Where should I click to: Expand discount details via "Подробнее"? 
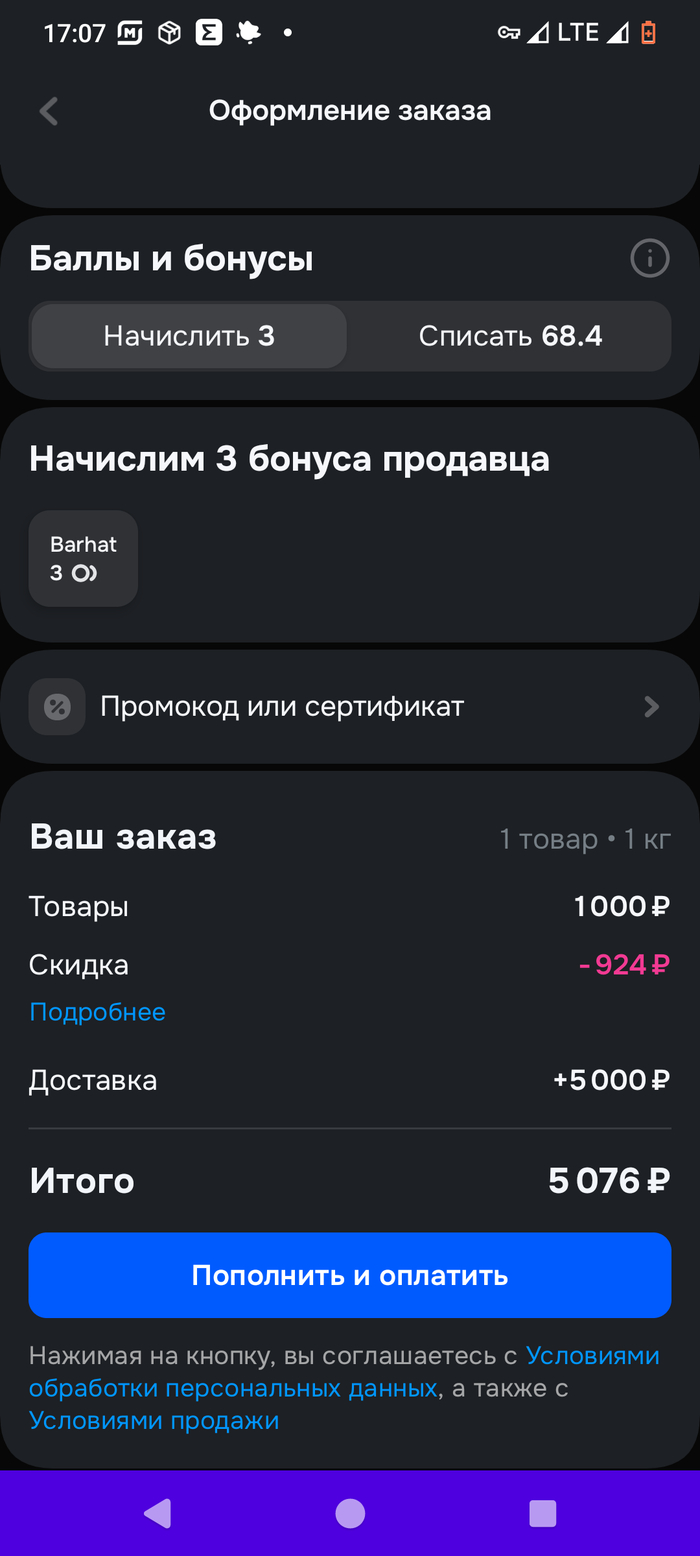(97, 1012)
